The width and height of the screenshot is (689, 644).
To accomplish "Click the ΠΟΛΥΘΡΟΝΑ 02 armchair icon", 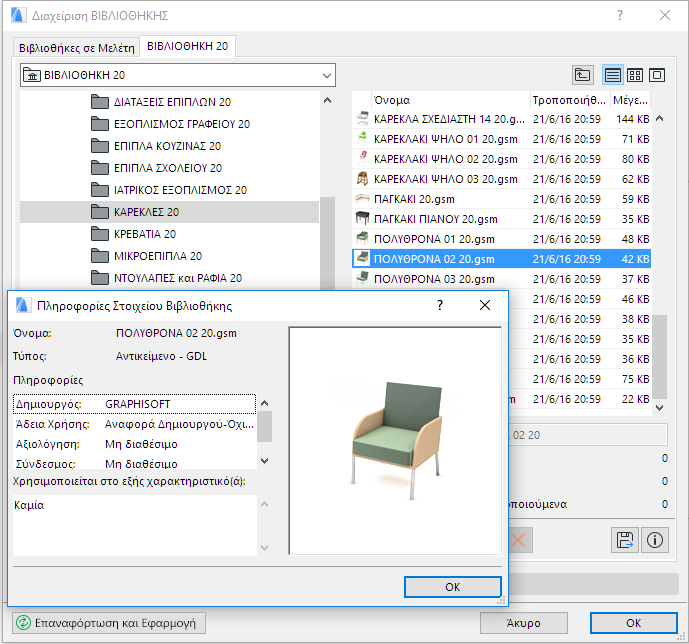I will pos(362,259).
